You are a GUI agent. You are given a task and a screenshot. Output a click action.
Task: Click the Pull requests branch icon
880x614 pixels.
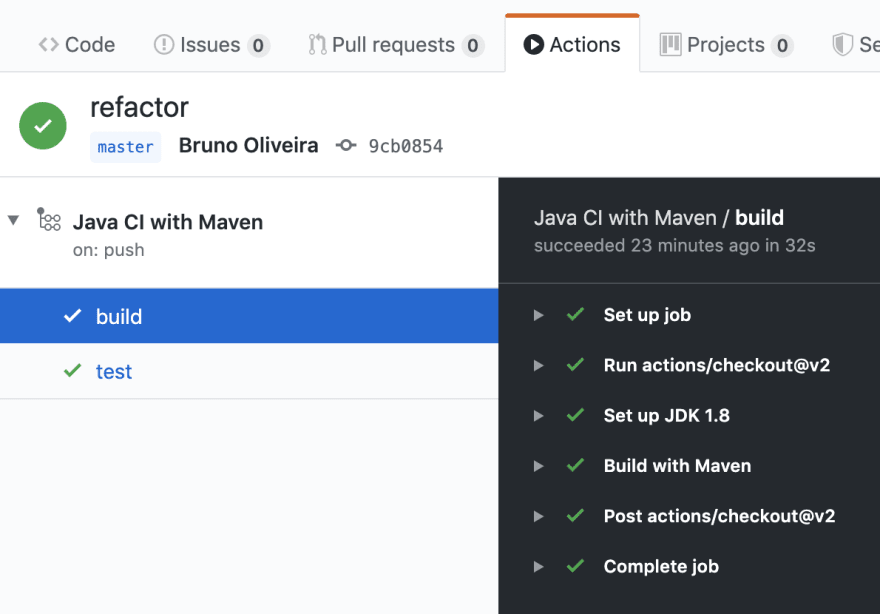[317, 45]
